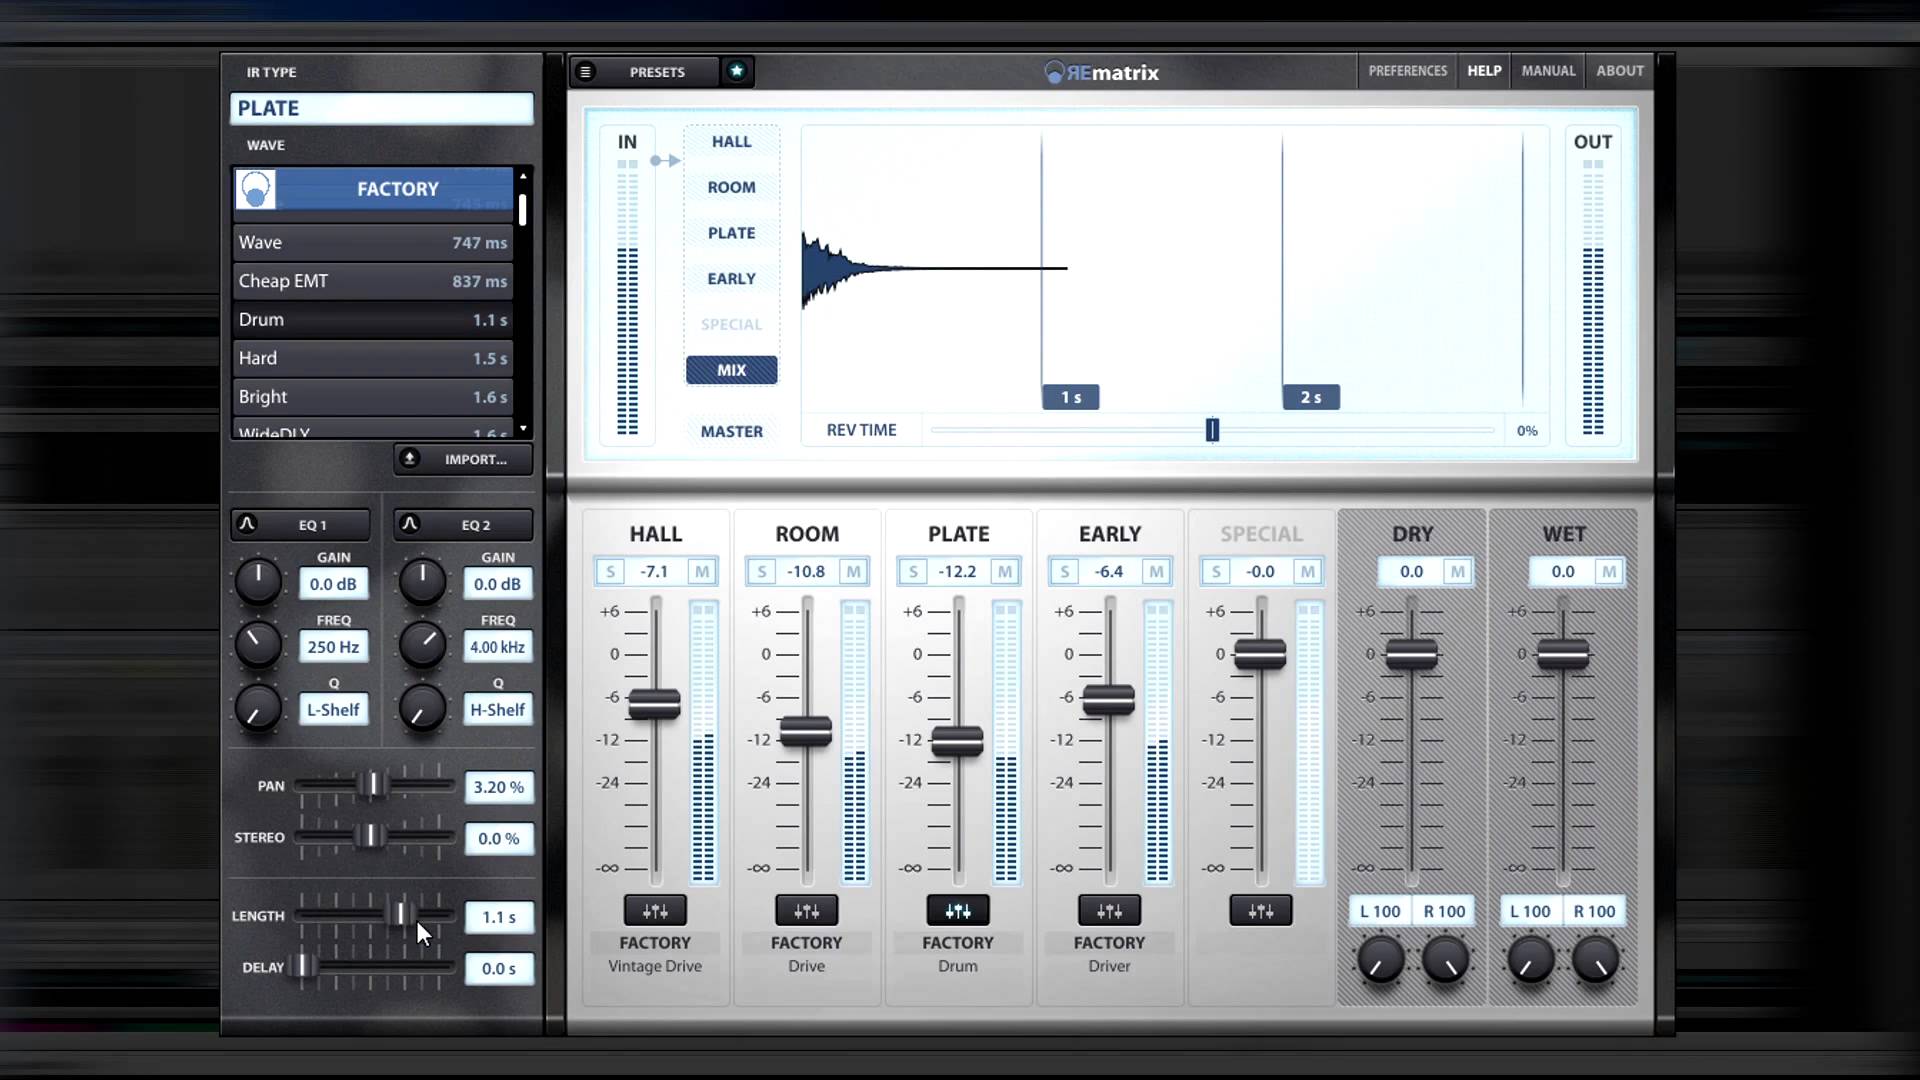Click the EQ 1 curve shape icon
This screenshot has width=1920, height=1080.
(247, 524)
